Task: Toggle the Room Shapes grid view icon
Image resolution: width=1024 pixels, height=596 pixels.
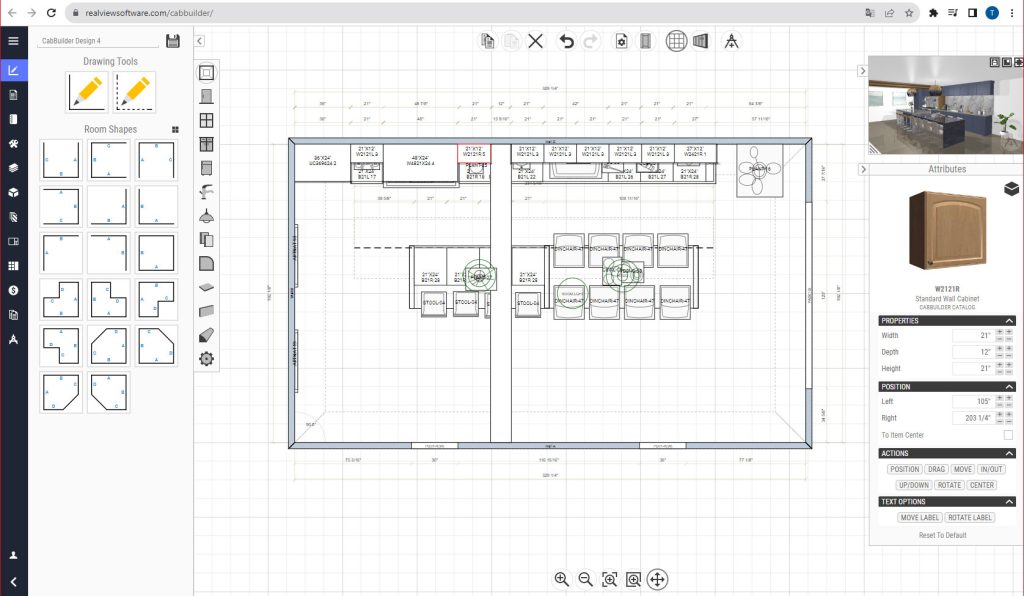Action: click(175, 129)
